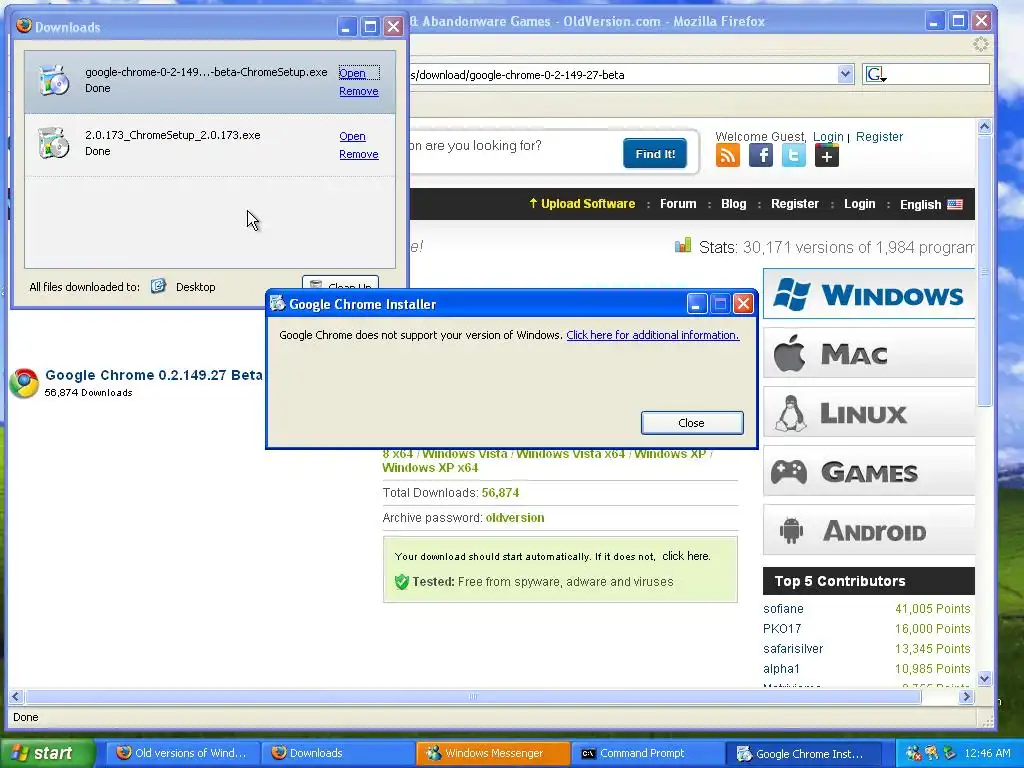Click the Login link next to Welcome Guest
The width and height of the screenshot is (1024, 768).
pos(828,136)
